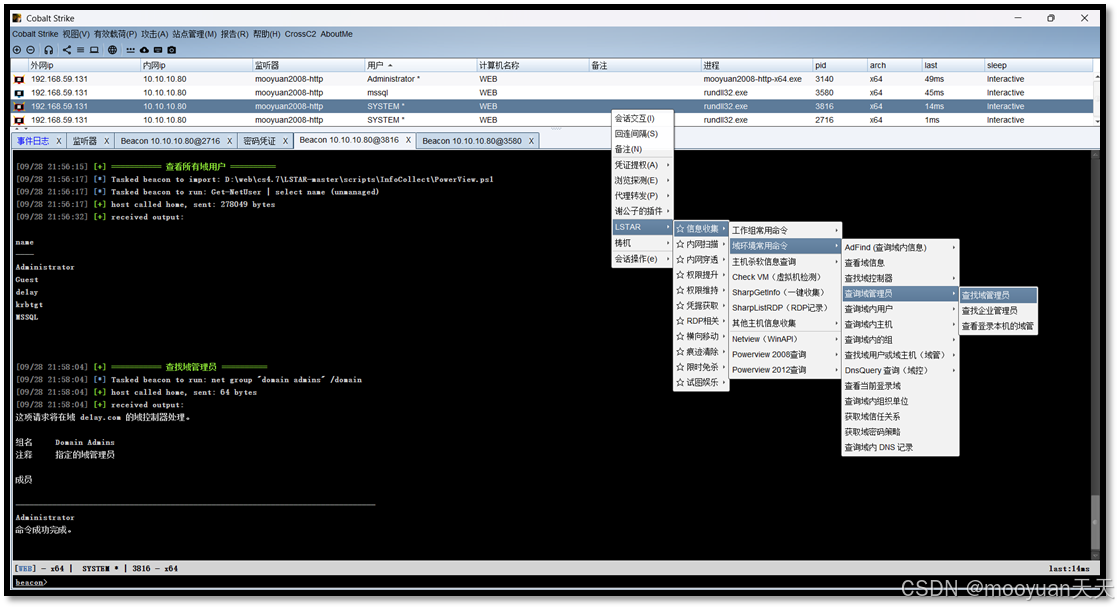Close the Beacon 10.10.10.80@3816 tab
This screenshot has height=609, width=1119.
pos(408,140)
